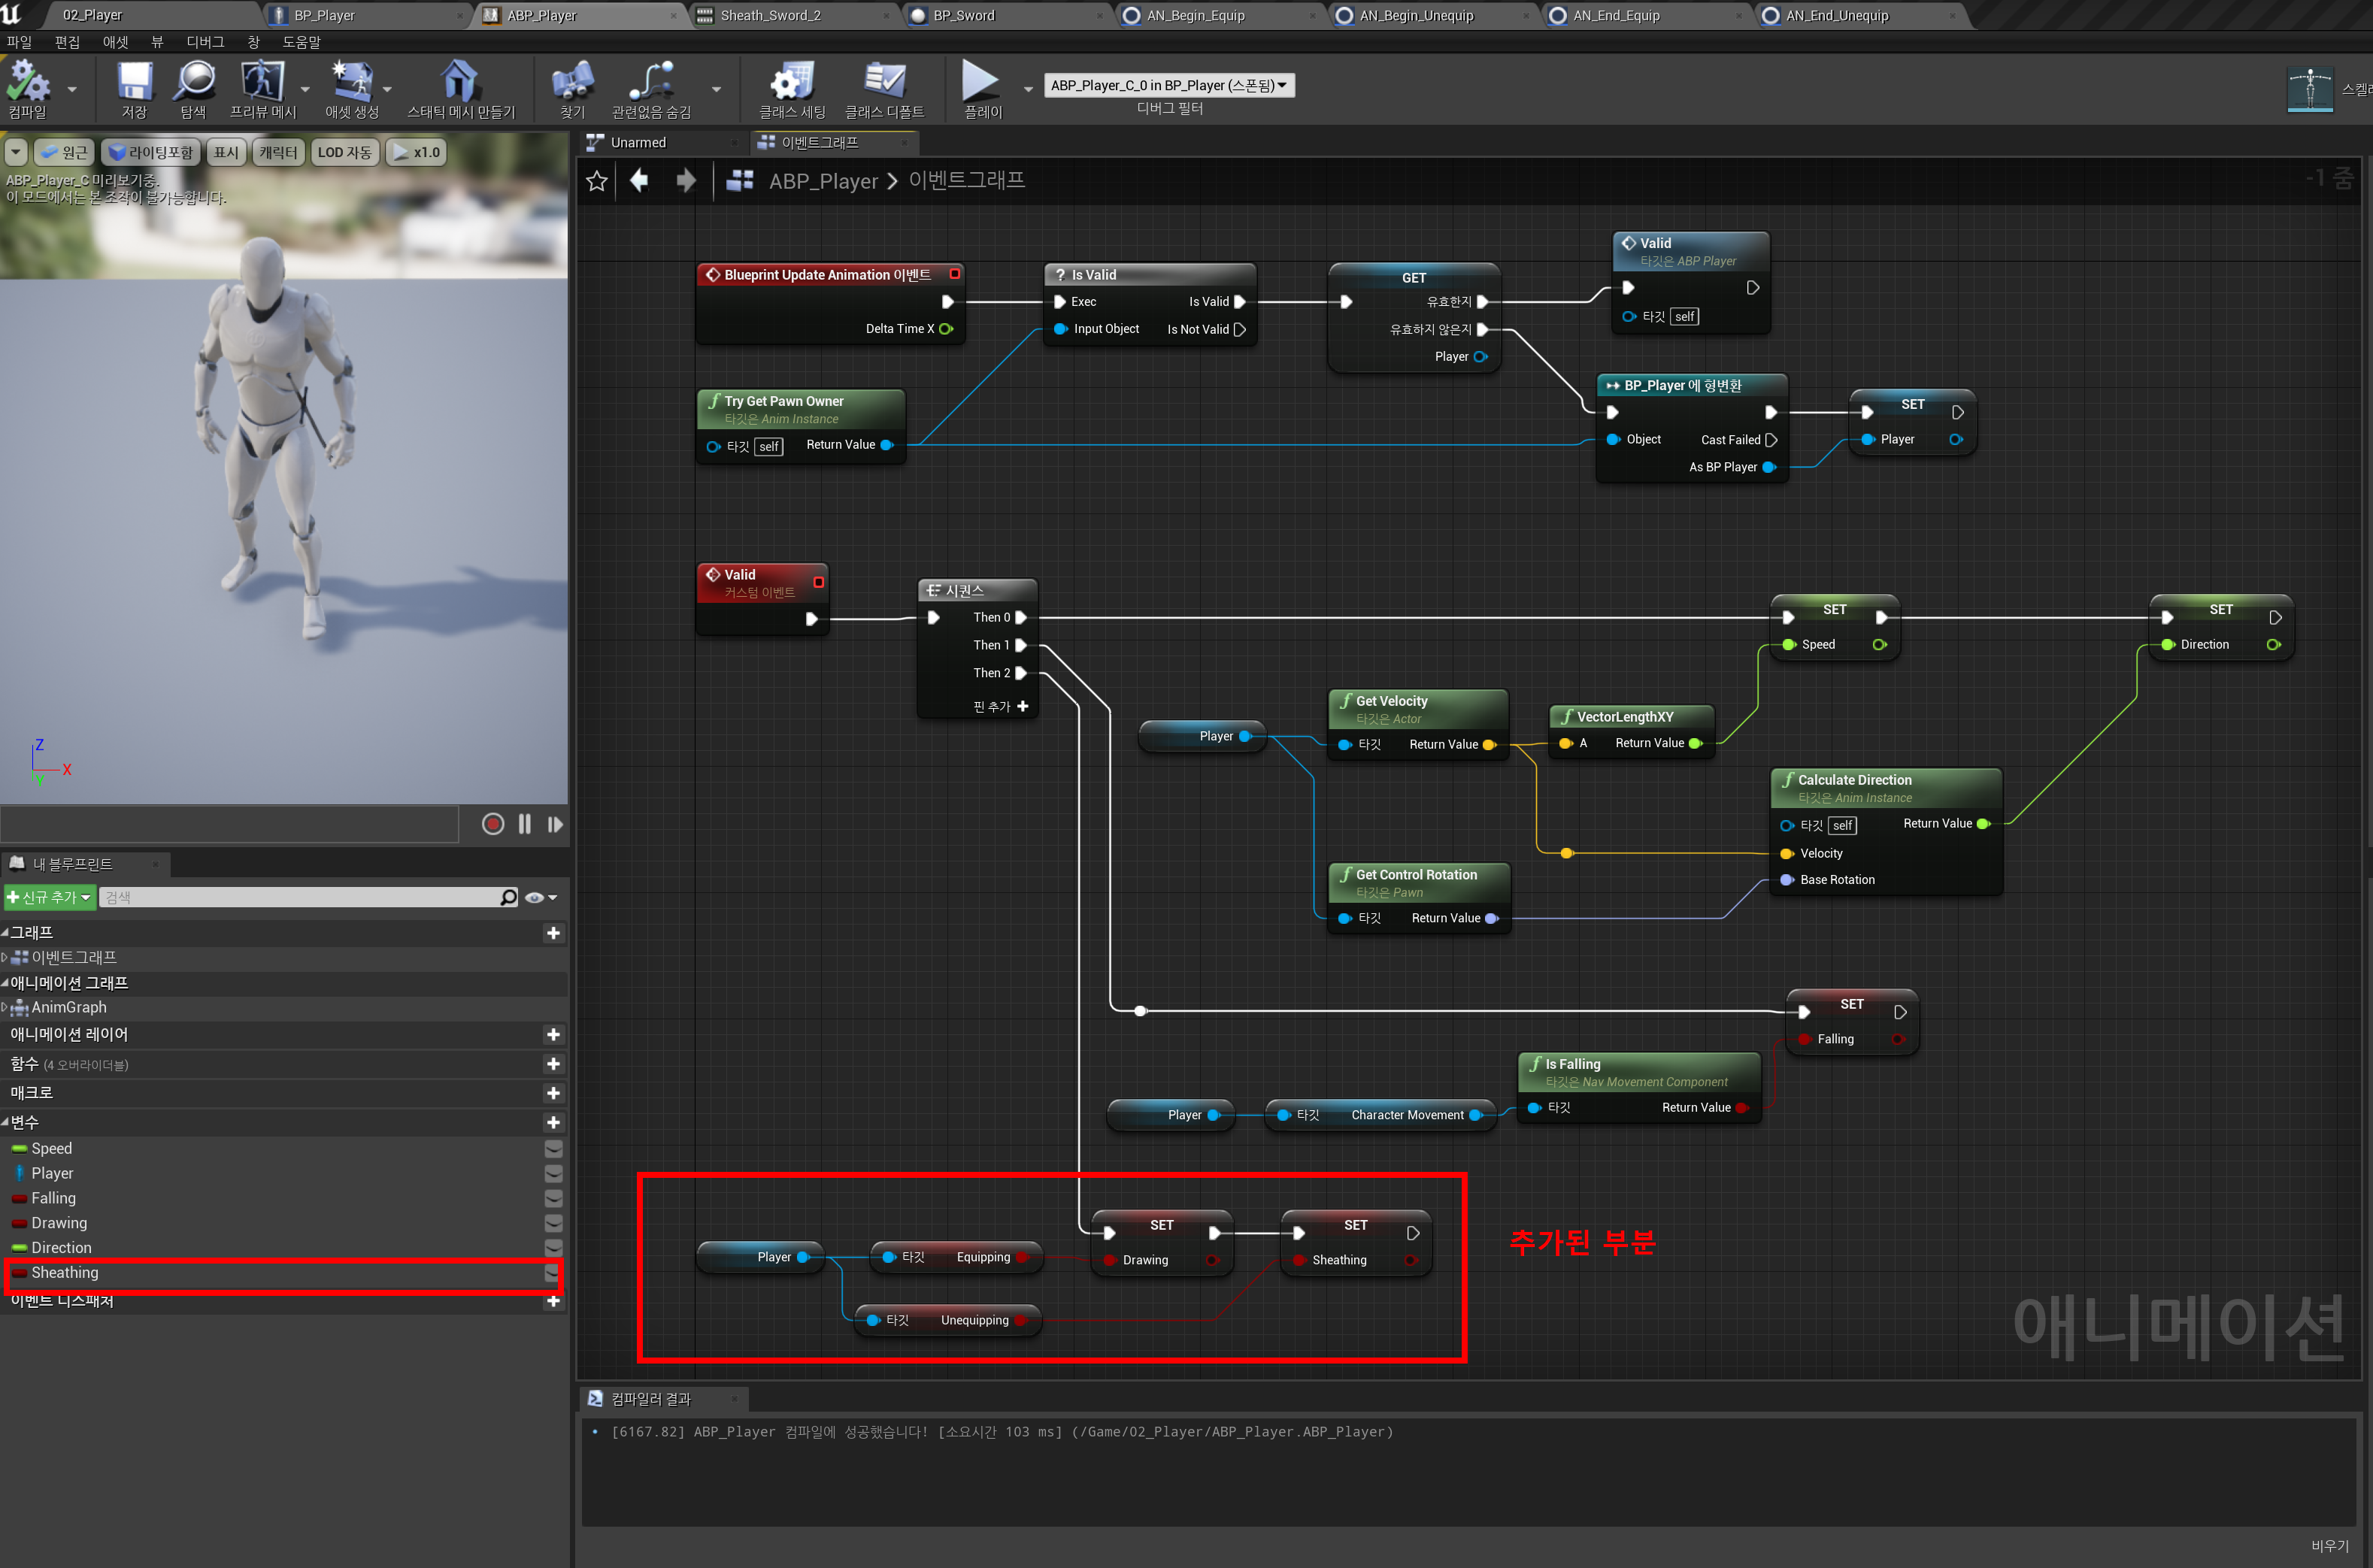Open view options eye dropdown in My Blueprint

pos(541,897)
